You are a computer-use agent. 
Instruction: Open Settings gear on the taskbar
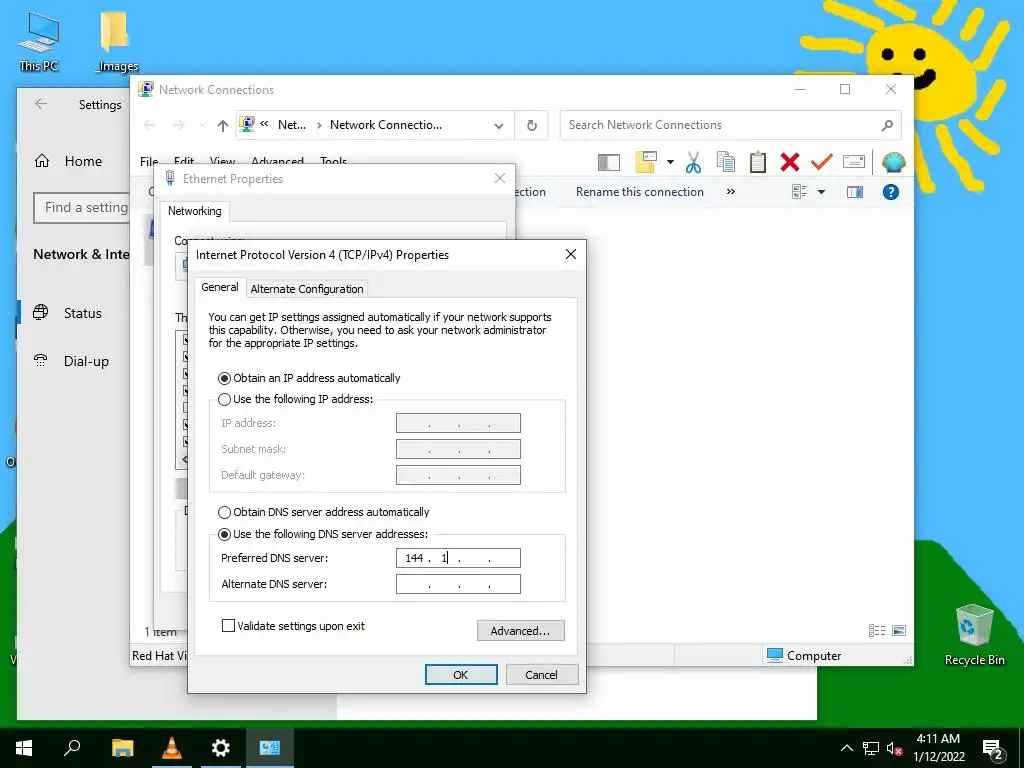(x=221, y=748)
